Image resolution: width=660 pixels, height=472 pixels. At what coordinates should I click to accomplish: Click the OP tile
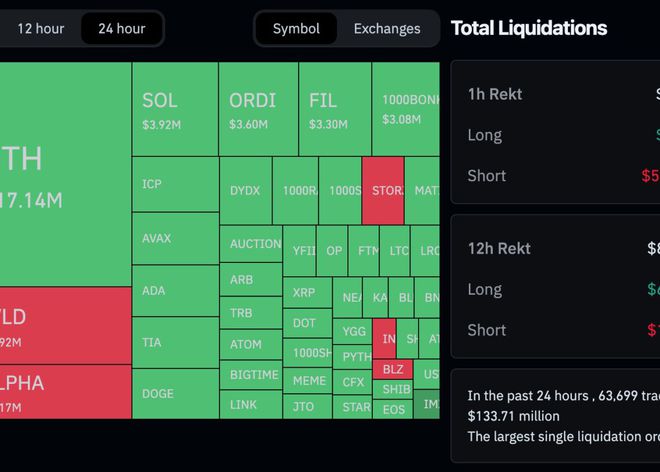(x=332, y=251)
